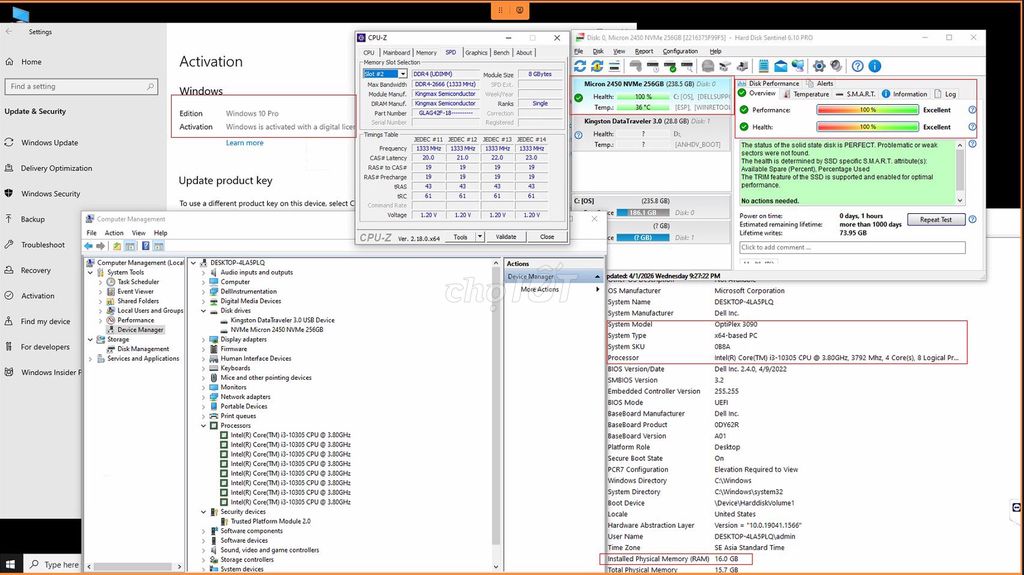Click the network computers icon in Hard Disk Sentinel toolbar
The width and height of the screenshot is (1024, 575).
click(x=797, y=66)
